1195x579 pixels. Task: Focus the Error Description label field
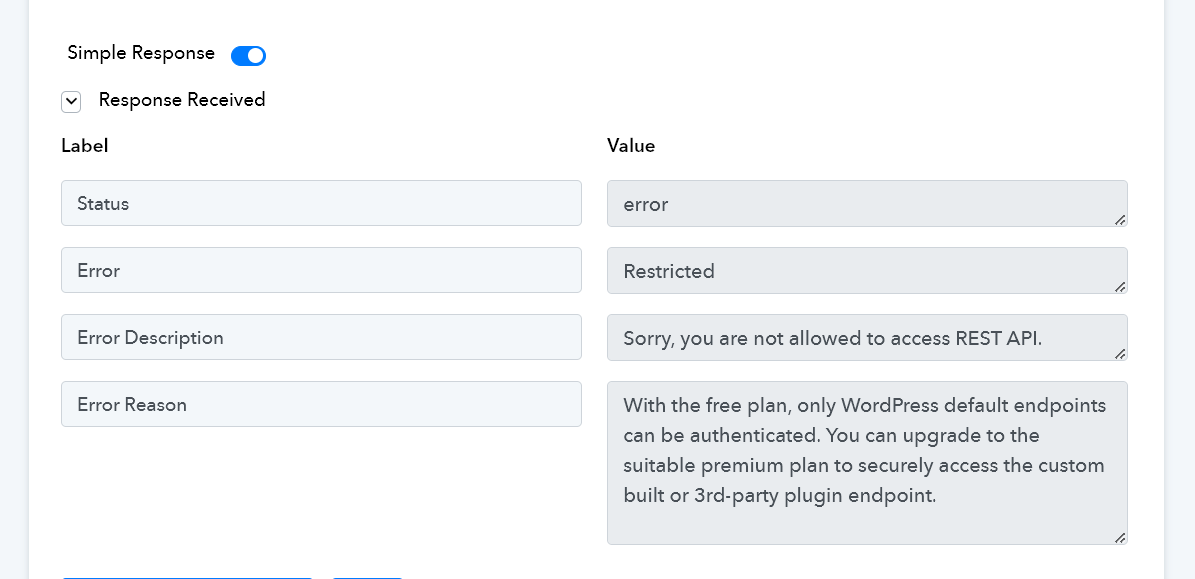point(321,337)
